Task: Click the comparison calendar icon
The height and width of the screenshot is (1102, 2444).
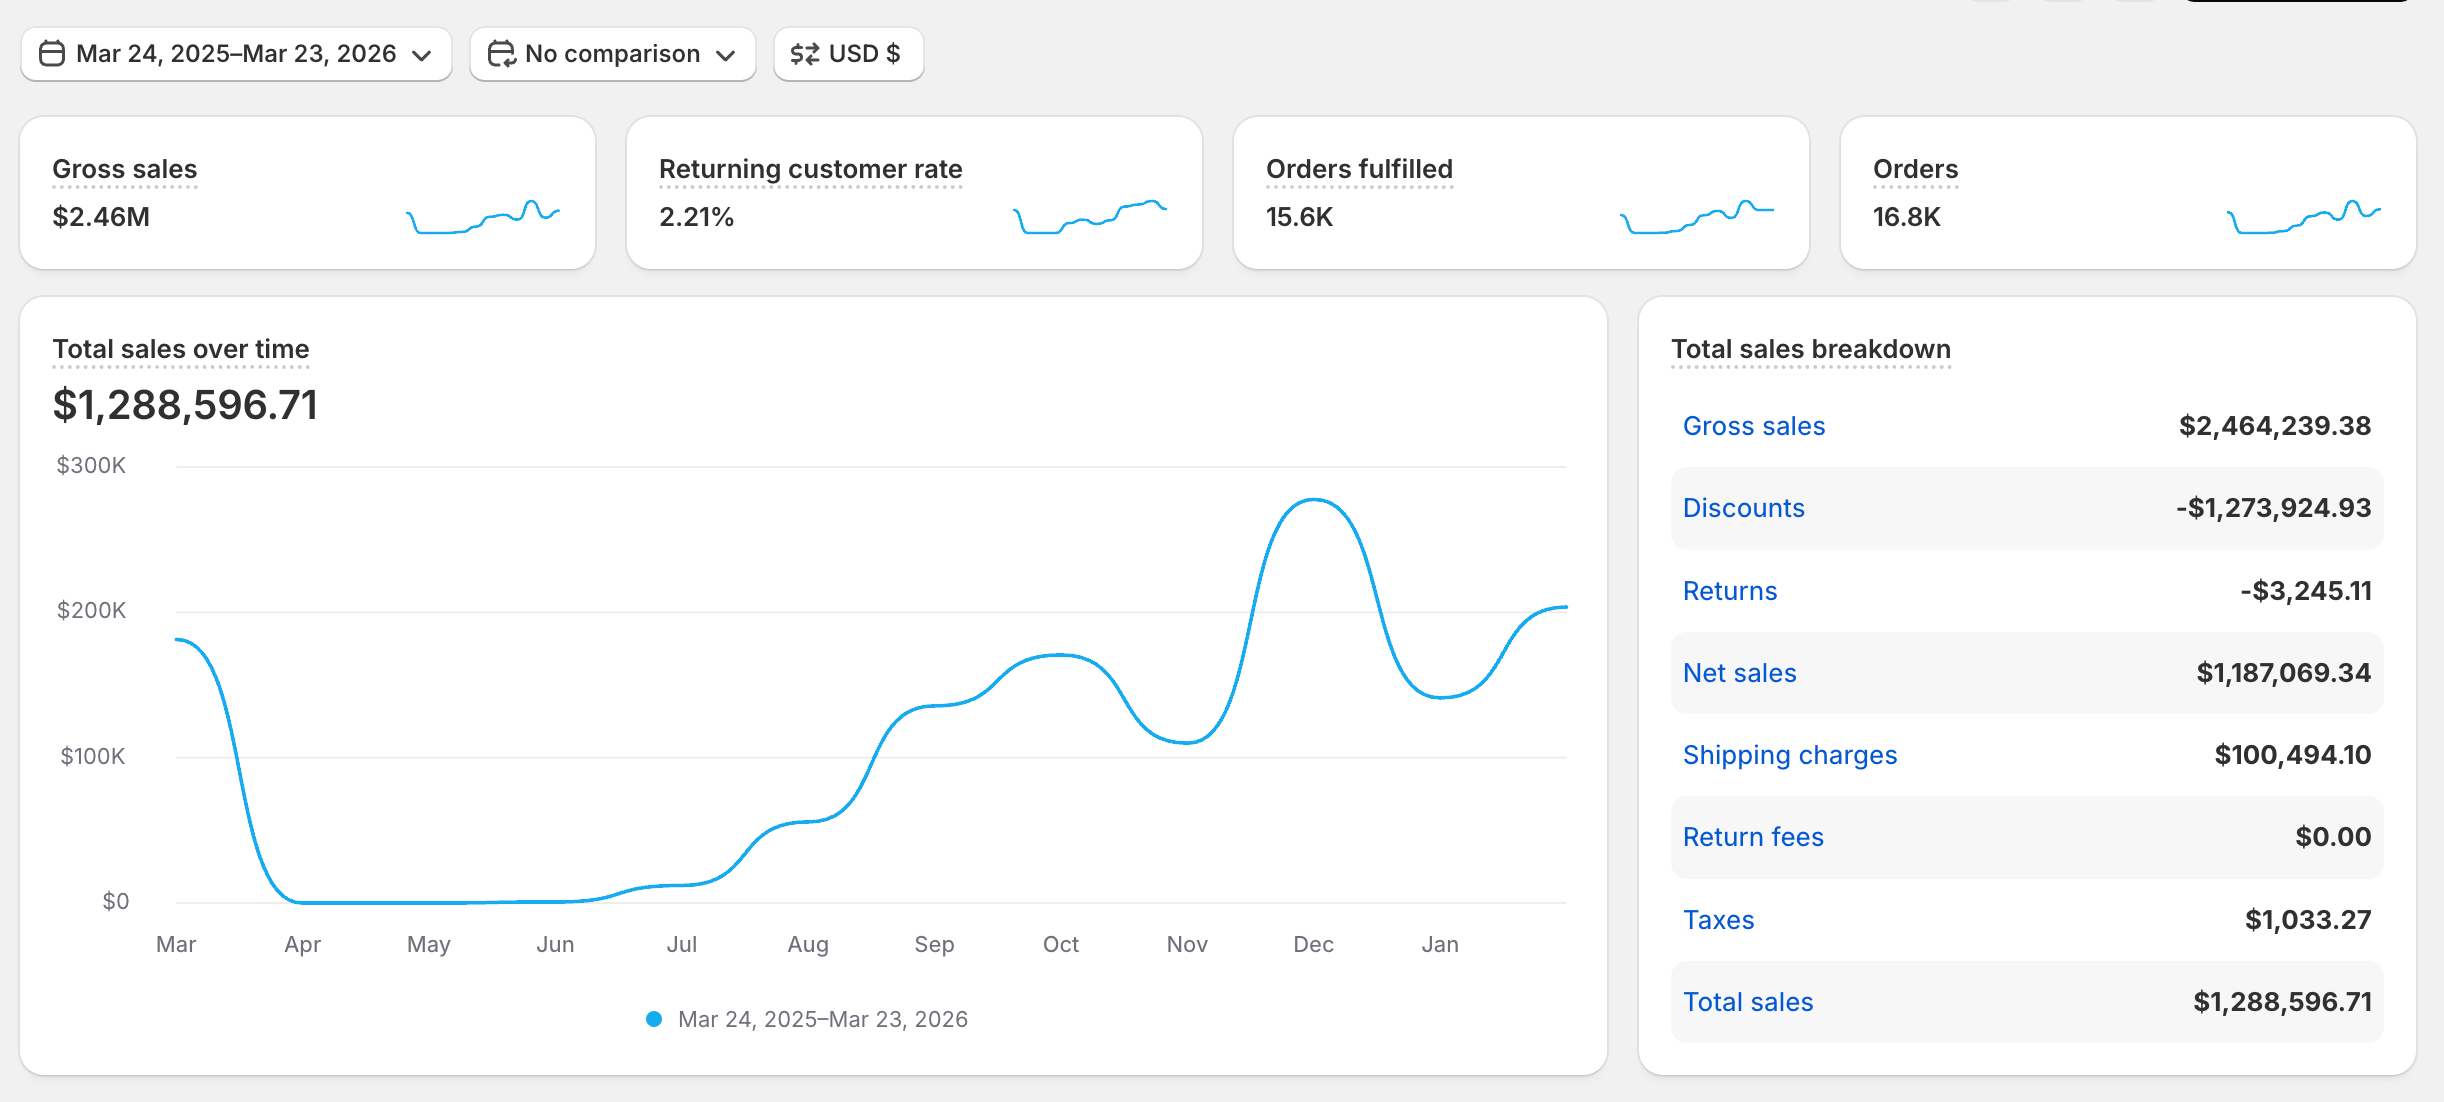Action: 501,53
